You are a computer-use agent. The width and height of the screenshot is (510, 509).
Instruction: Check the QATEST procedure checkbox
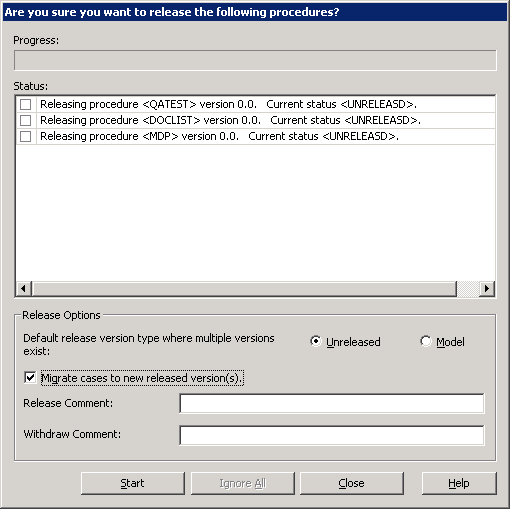(x=25, y=104)
